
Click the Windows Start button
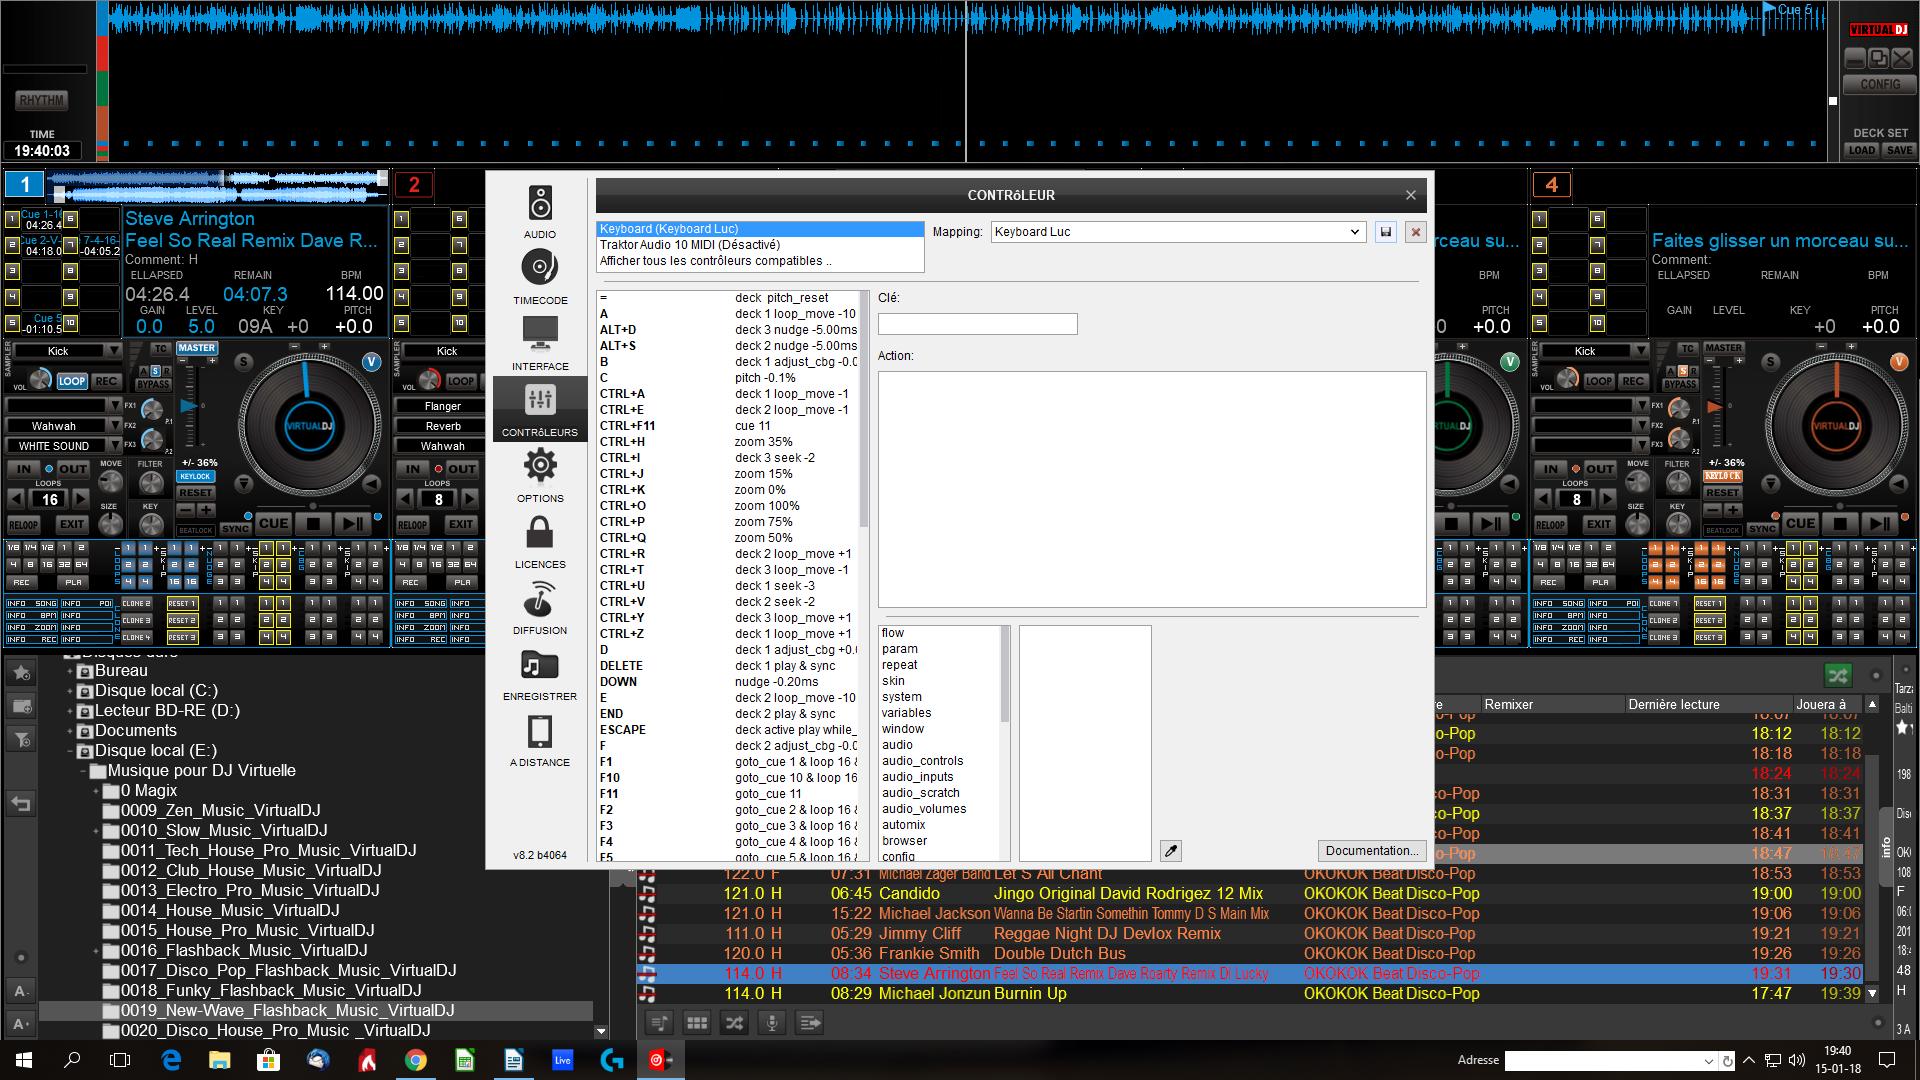tap(24, 1060)
